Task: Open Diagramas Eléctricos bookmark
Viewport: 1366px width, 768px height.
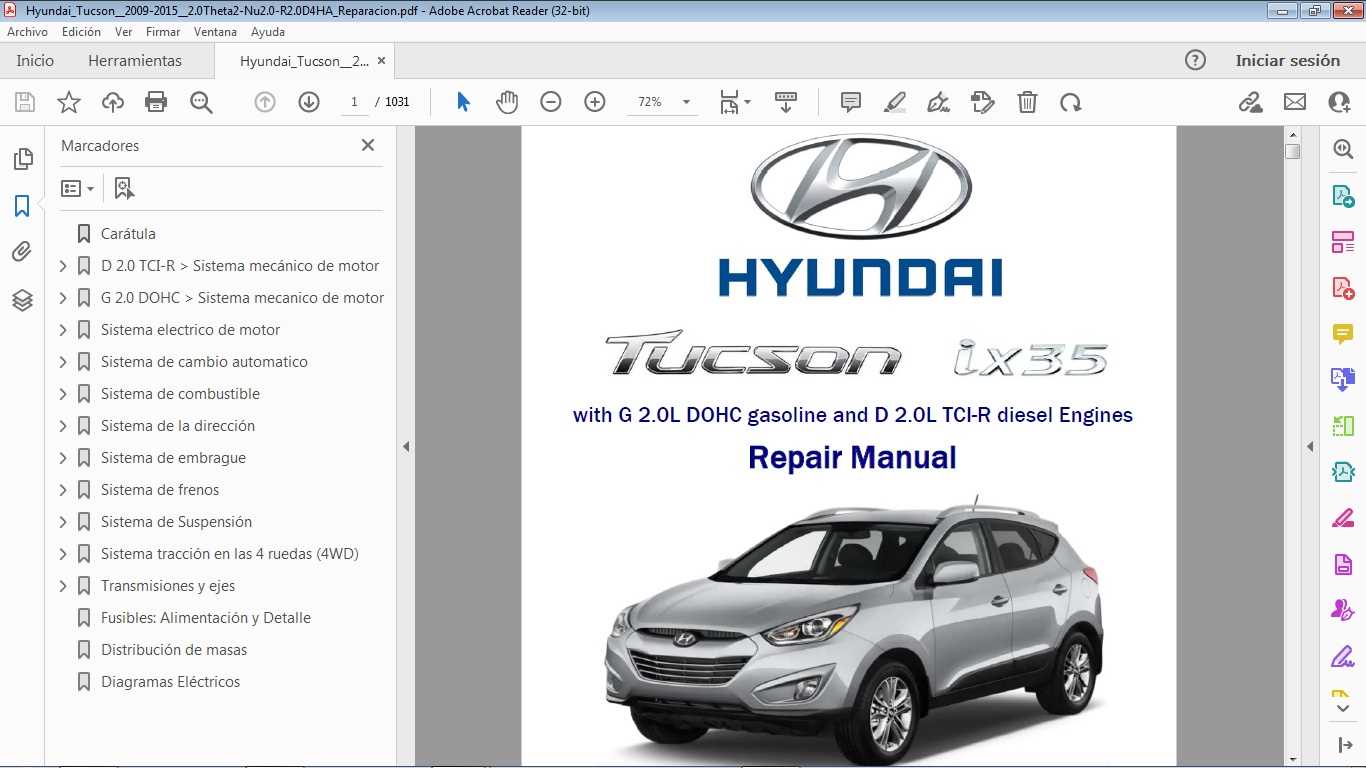Action: click(170, 682)
